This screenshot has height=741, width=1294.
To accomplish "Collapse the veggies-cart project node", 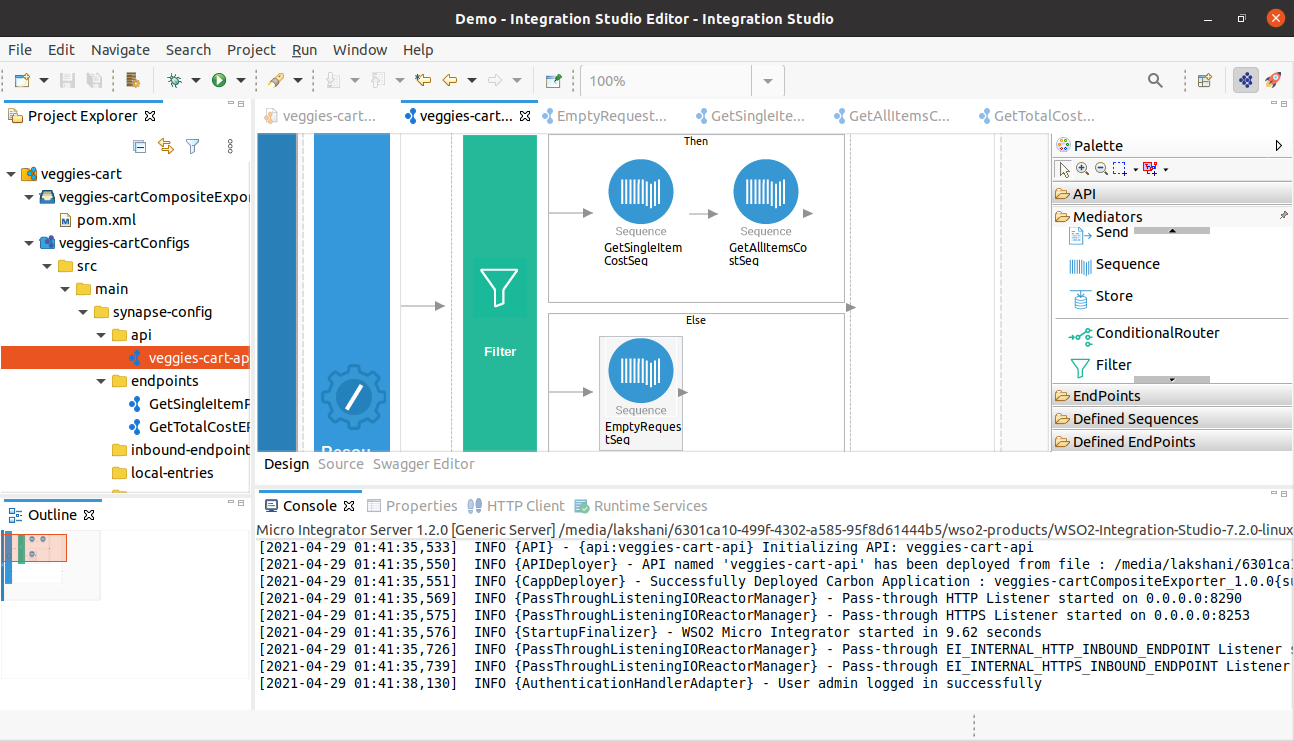I will [10, 174].
